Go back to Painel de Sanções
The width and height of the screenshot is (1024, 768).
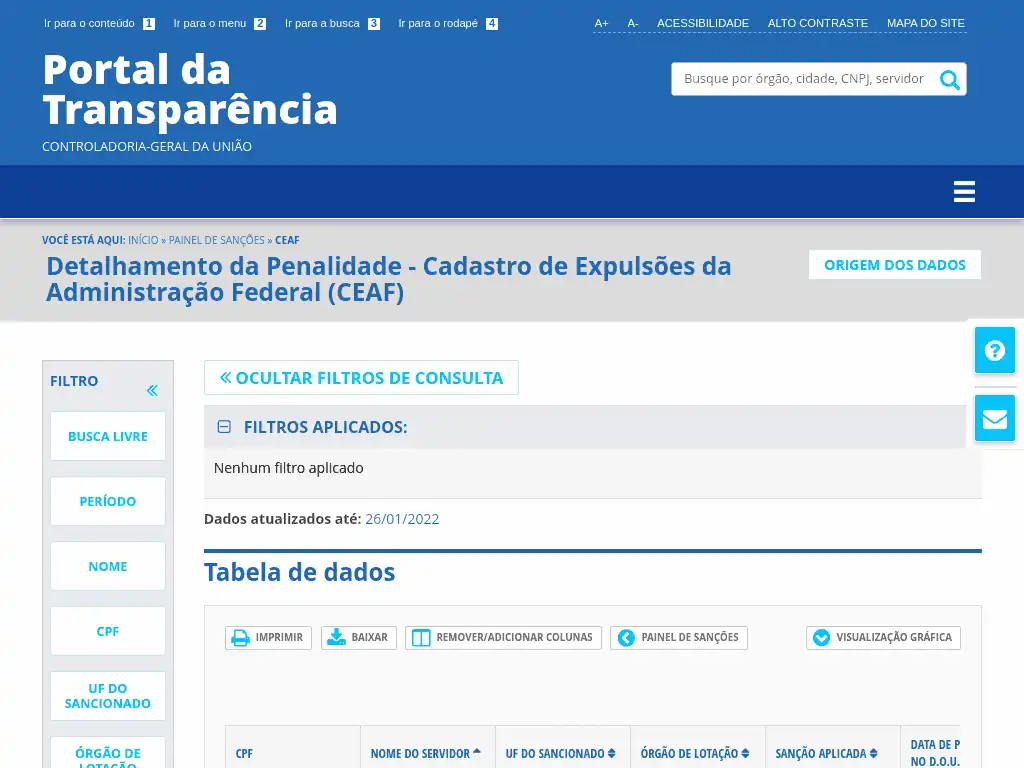pyautogui.click(x=679, y=638)
